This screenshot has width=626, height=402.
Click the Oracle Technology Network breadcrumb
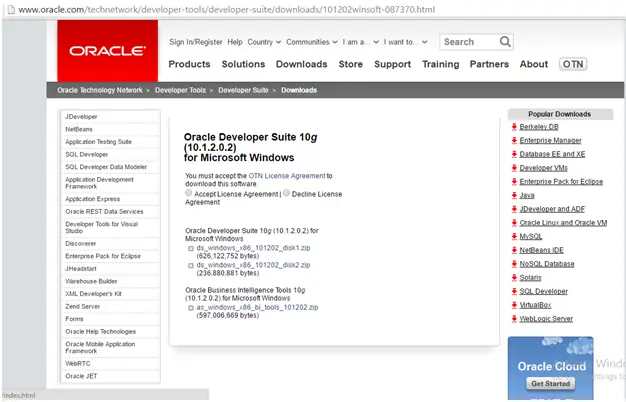point(100,90)
